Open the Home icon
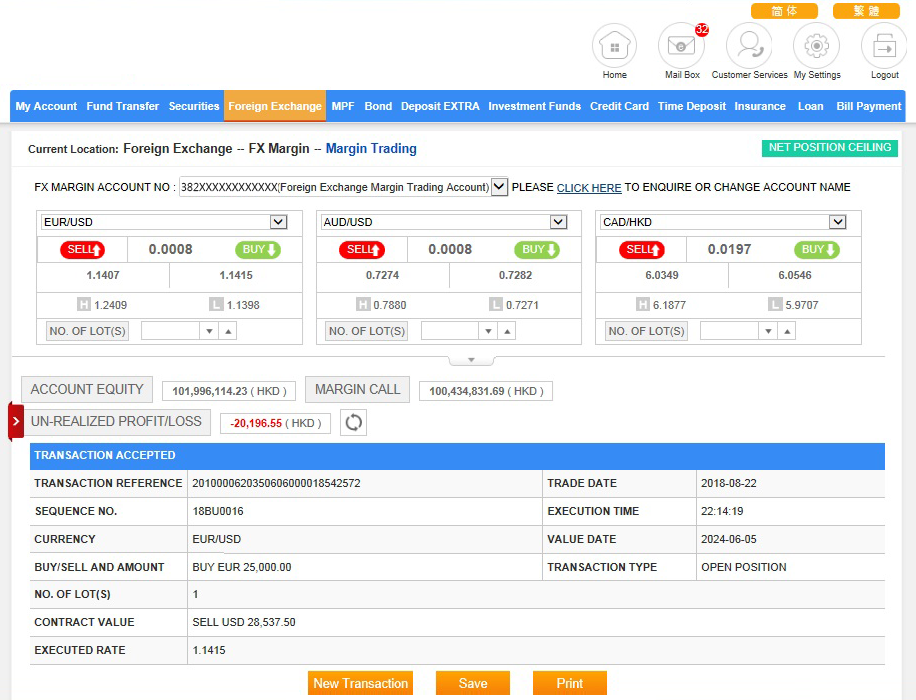 (x=614, y=46)
